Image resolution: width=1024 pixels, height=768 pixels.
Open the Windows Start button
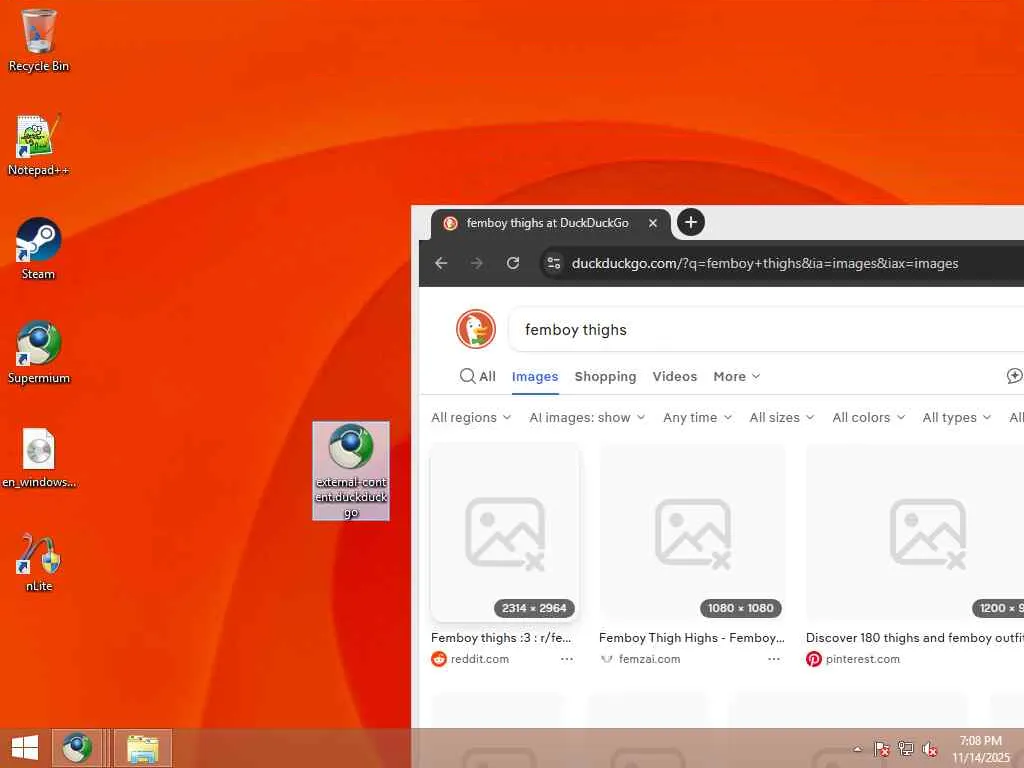25,748
